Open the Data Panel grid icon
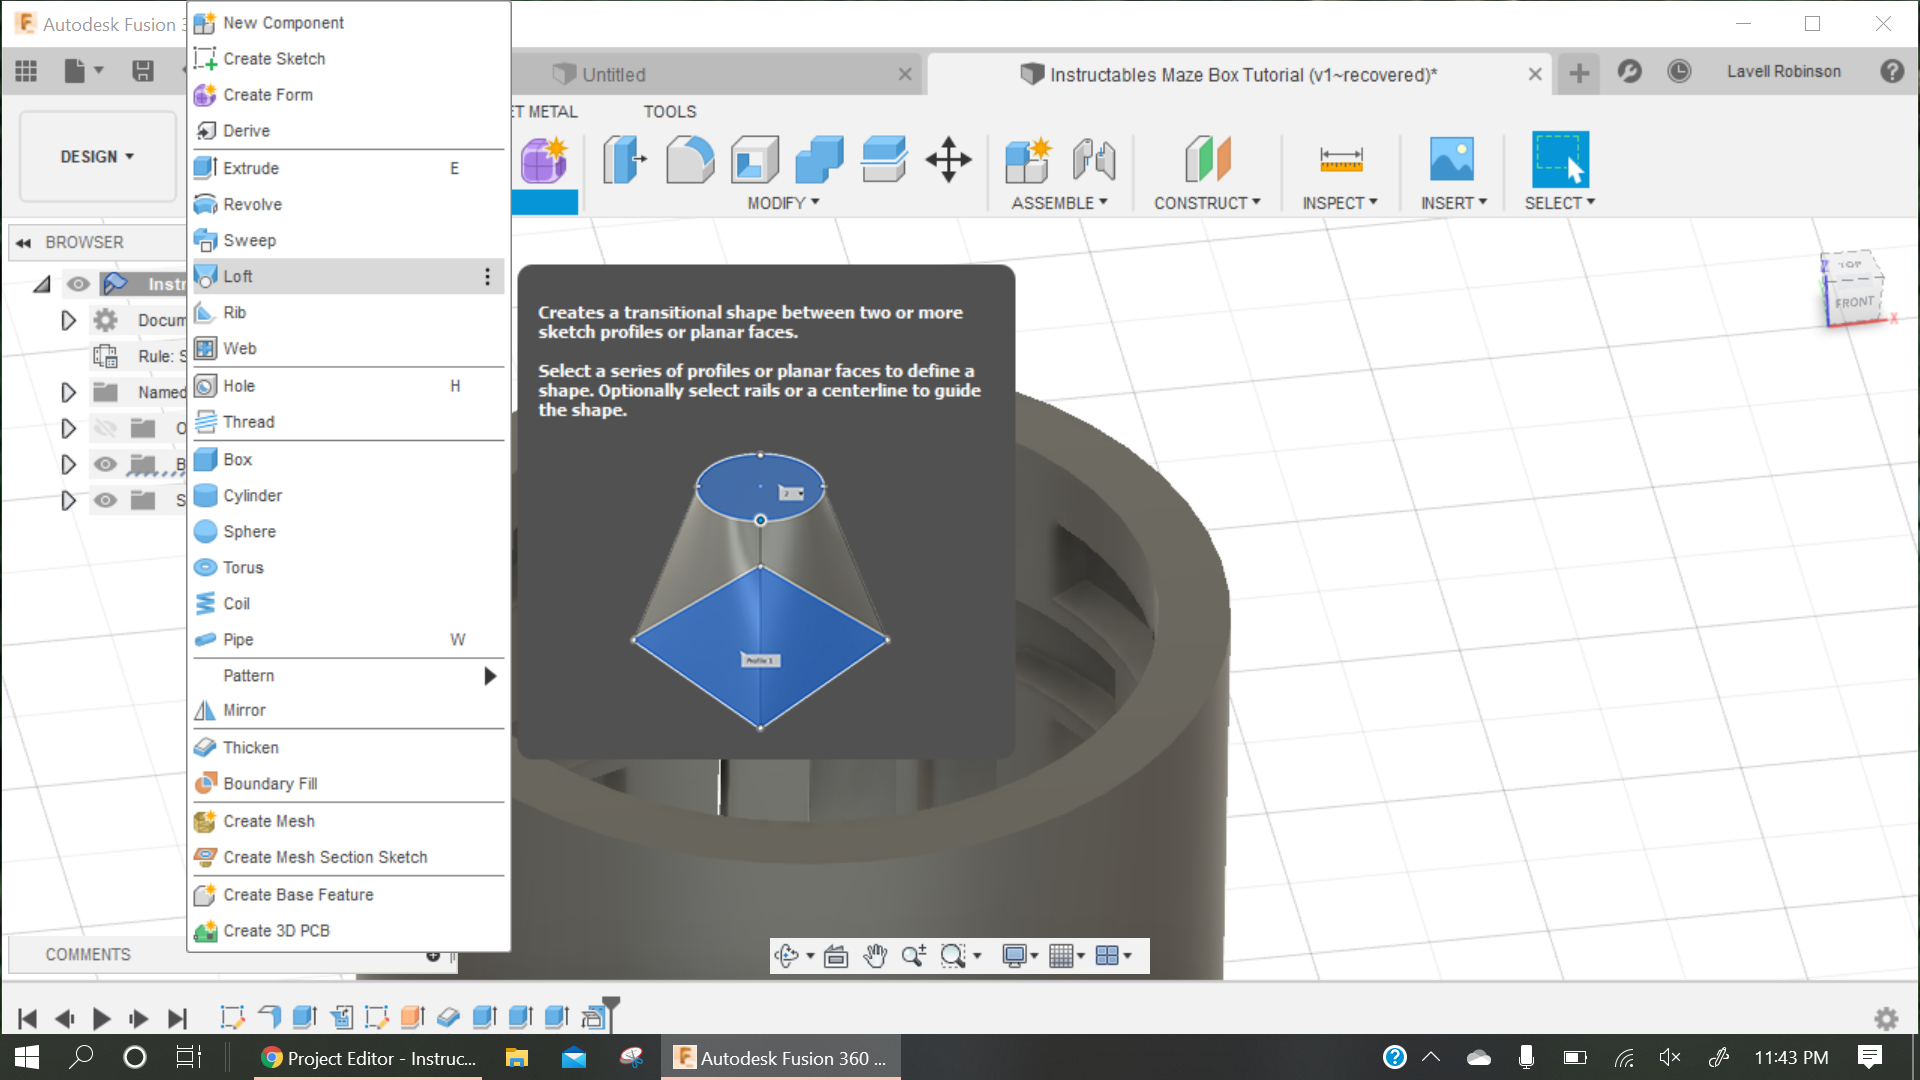 click(x=26, y=71)
